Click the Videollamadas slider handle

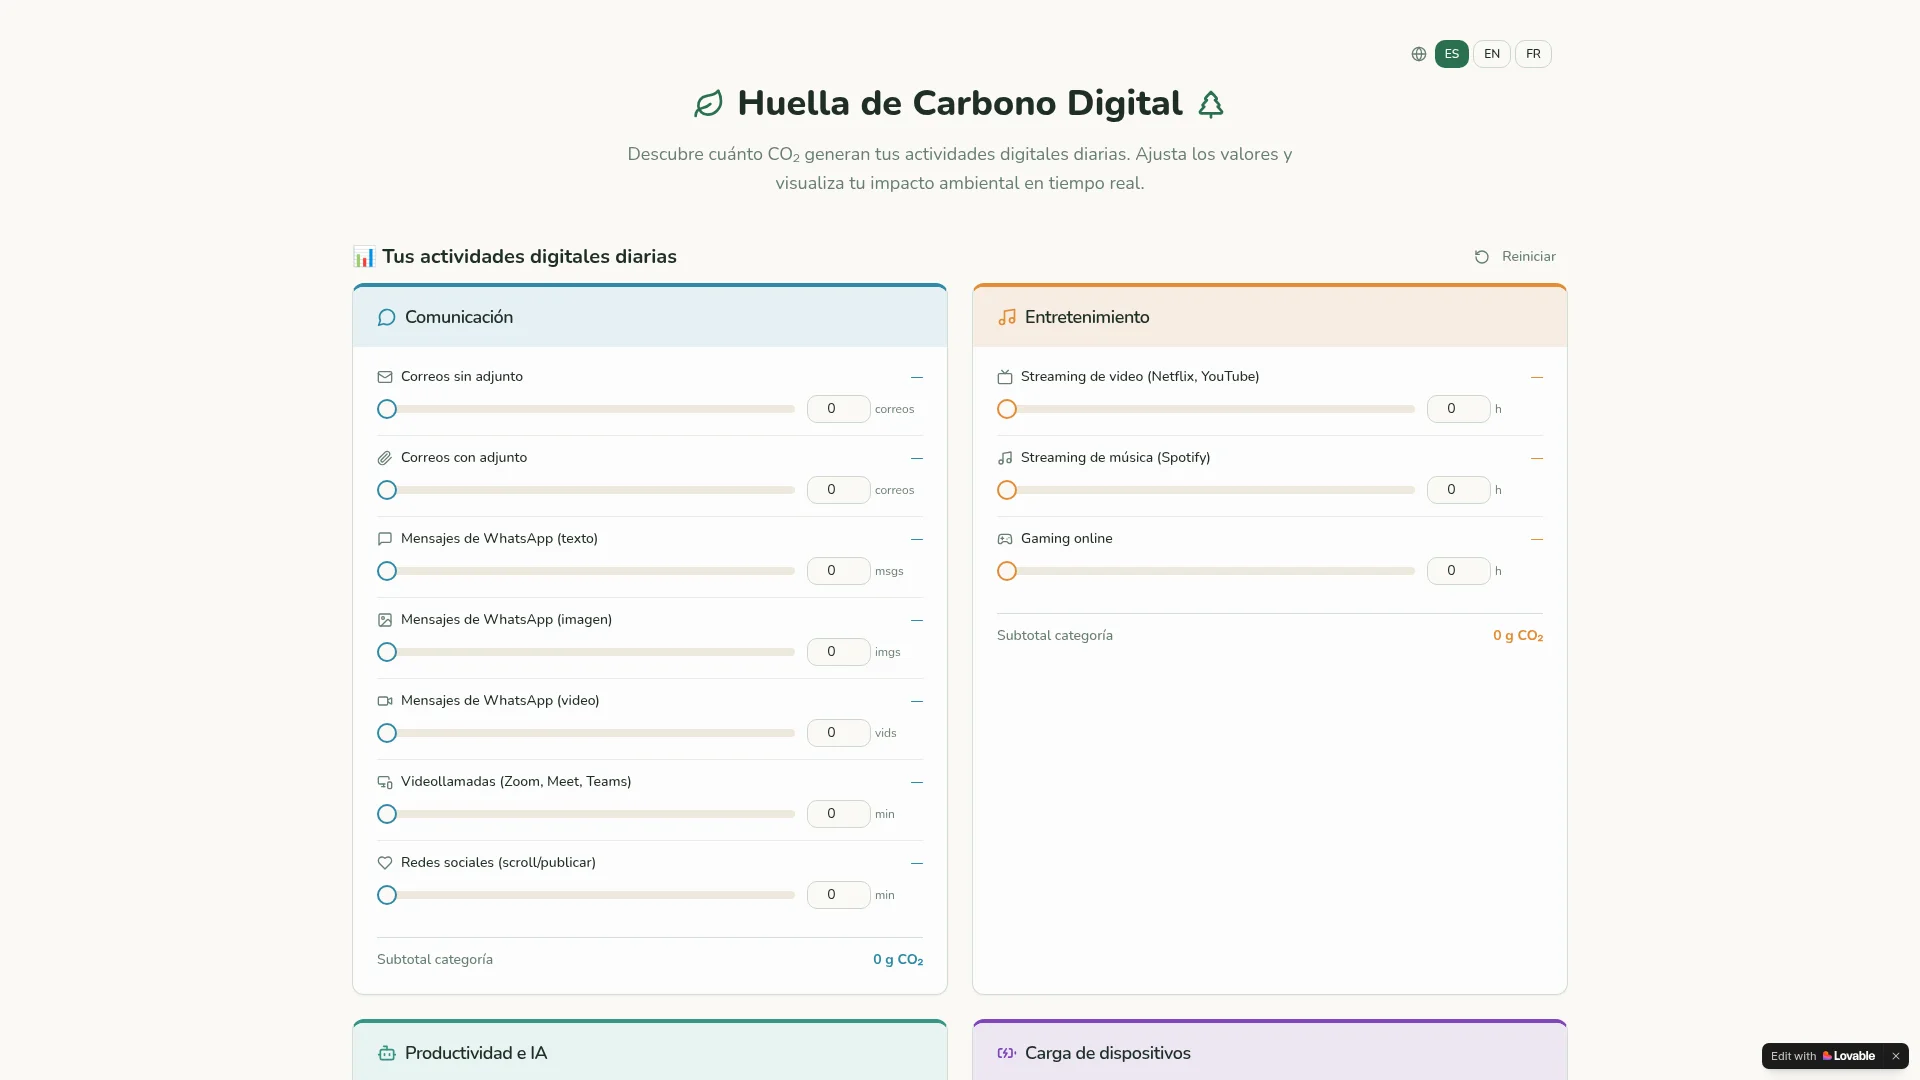coord(387,814)
